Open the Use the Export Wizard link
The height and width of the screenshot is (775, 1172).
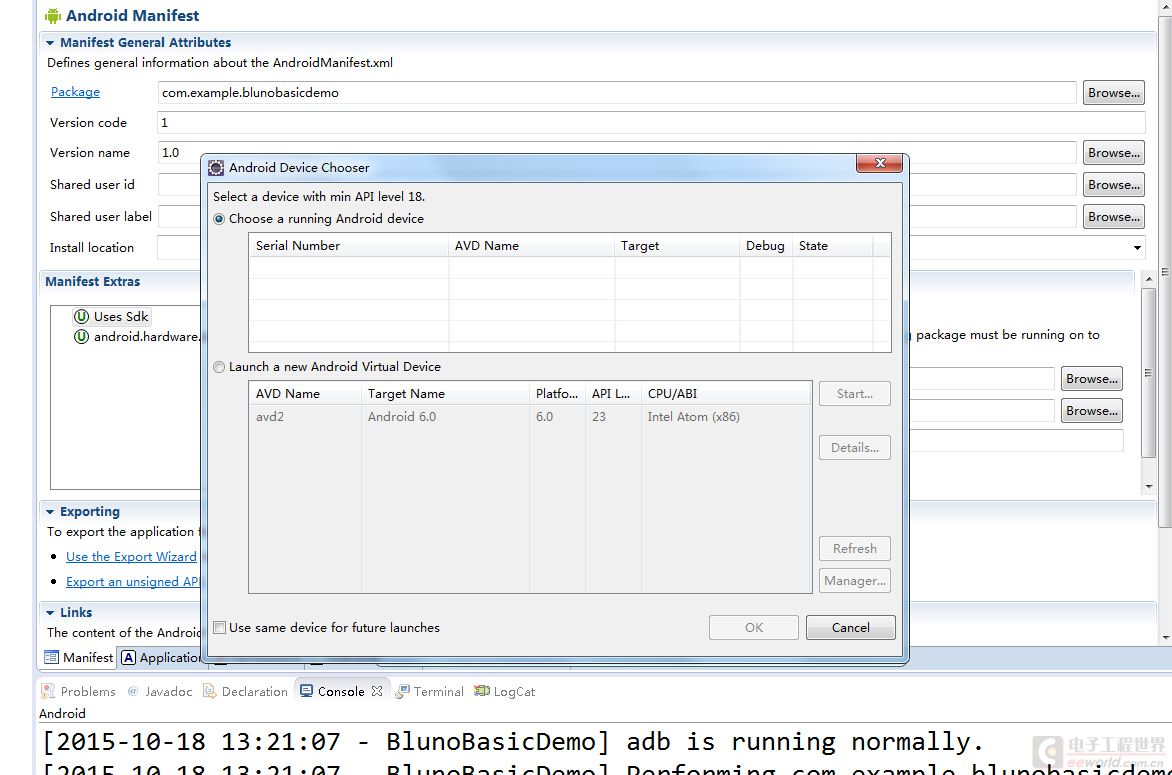[132, 557]
